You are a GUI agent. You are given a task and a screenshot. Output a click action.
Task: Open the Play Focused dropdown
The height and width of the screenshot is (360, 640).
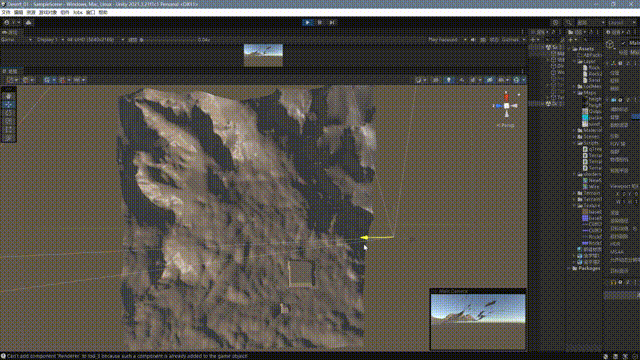click(447, 40)
